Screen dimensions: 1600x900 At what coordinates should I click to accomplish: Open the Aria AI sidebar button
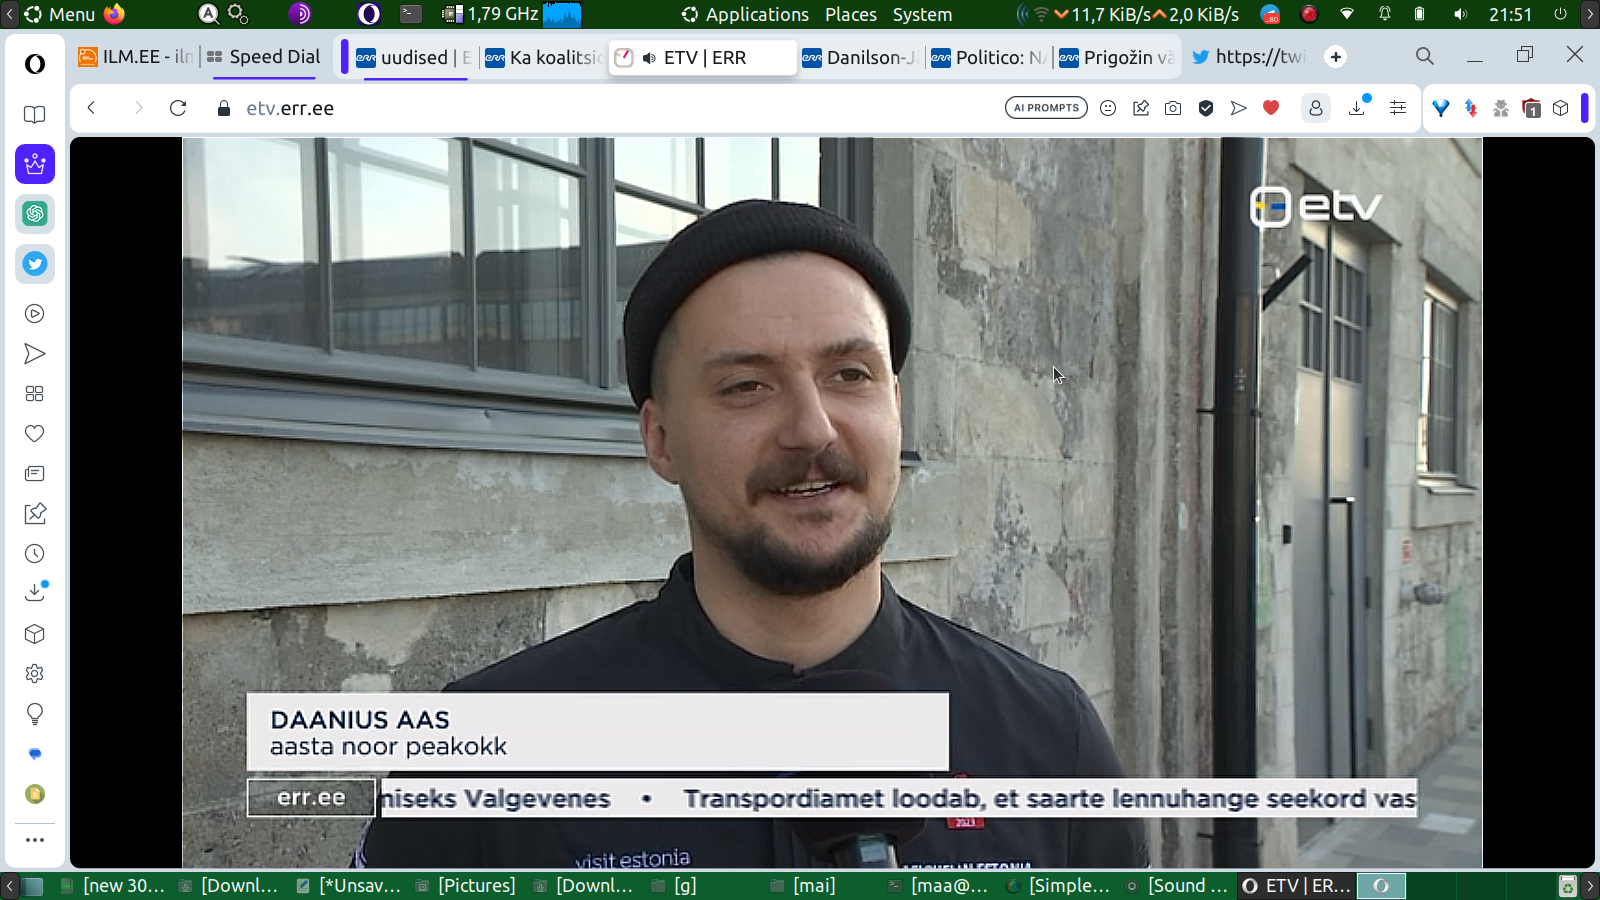pos(35,164)
